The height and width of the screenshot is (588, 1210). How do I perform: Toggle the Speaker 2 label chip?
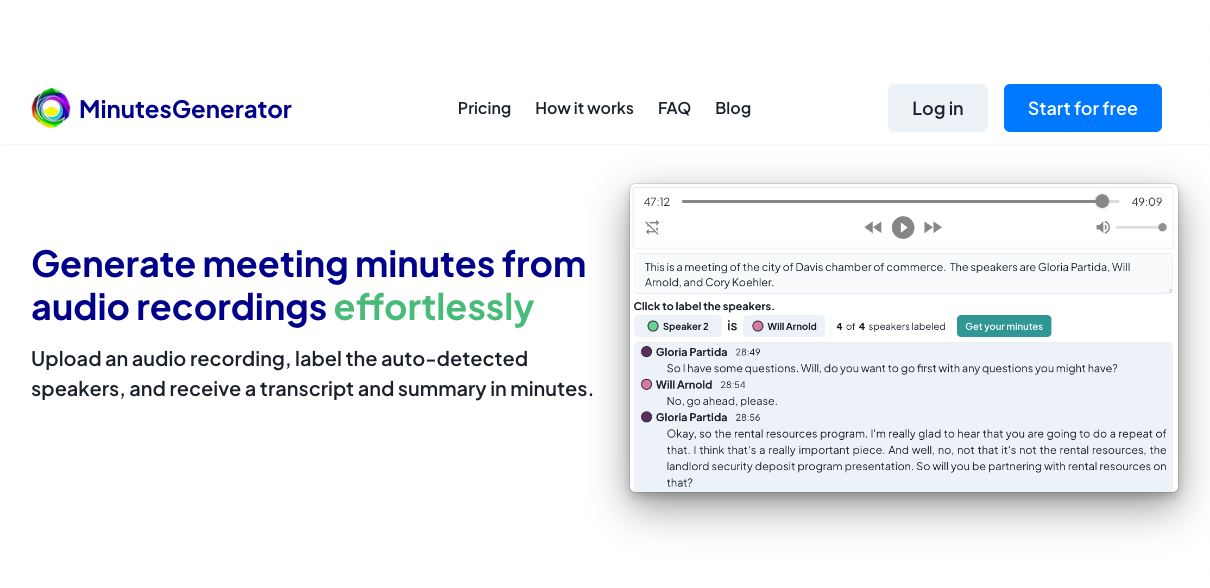(679, 326)
